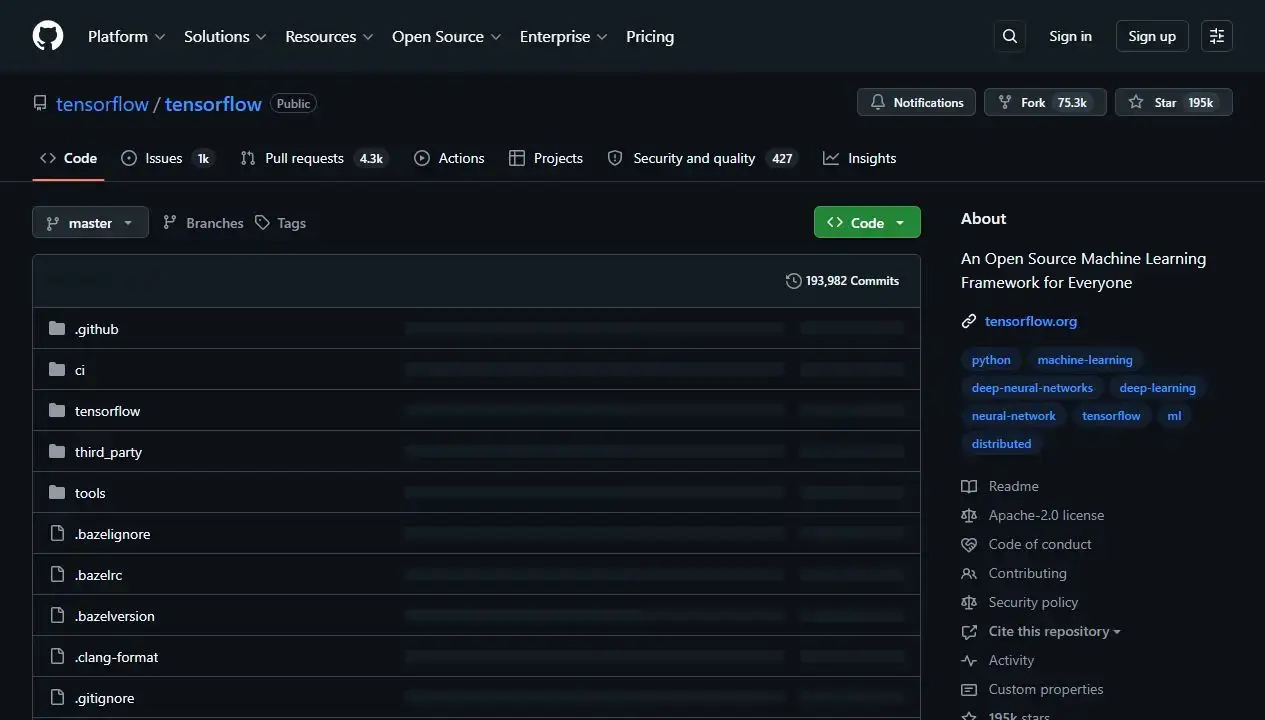Open the Pull requests tab
This screenshot has width=1265, height=720.
tap(314, 158)
